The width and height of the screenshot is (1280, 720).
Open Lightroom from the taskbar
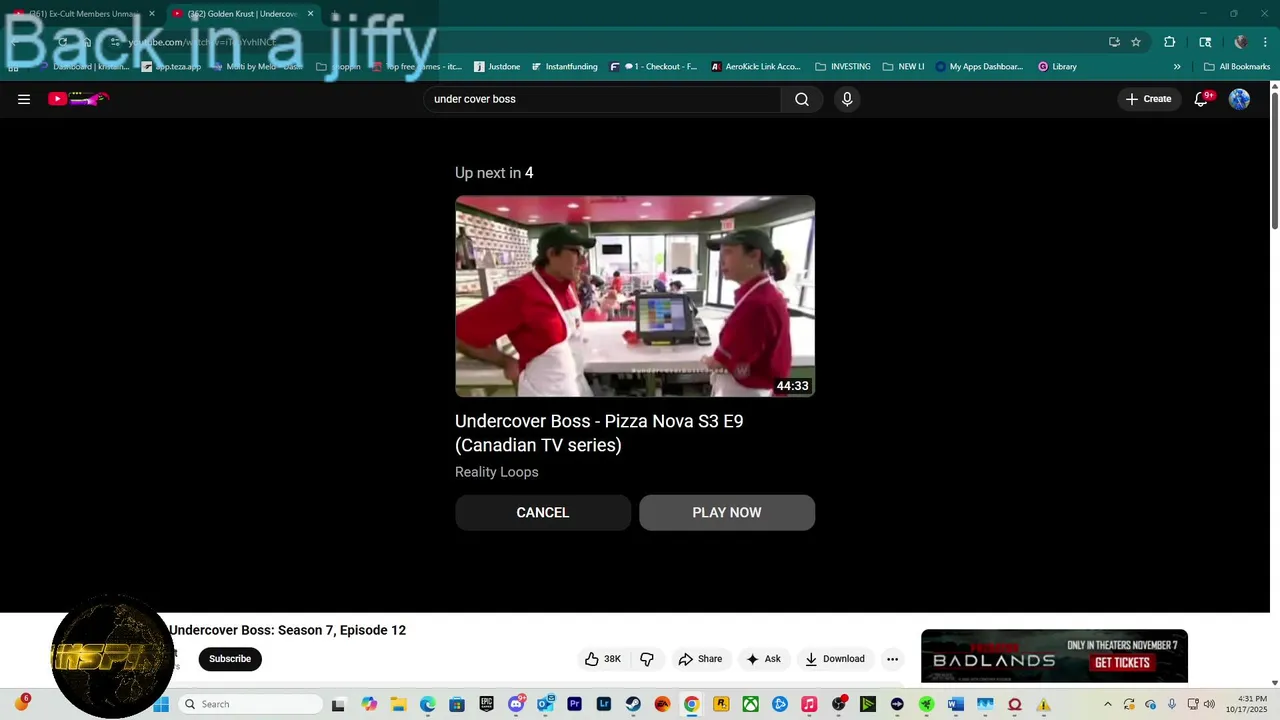tap(603, 704)
